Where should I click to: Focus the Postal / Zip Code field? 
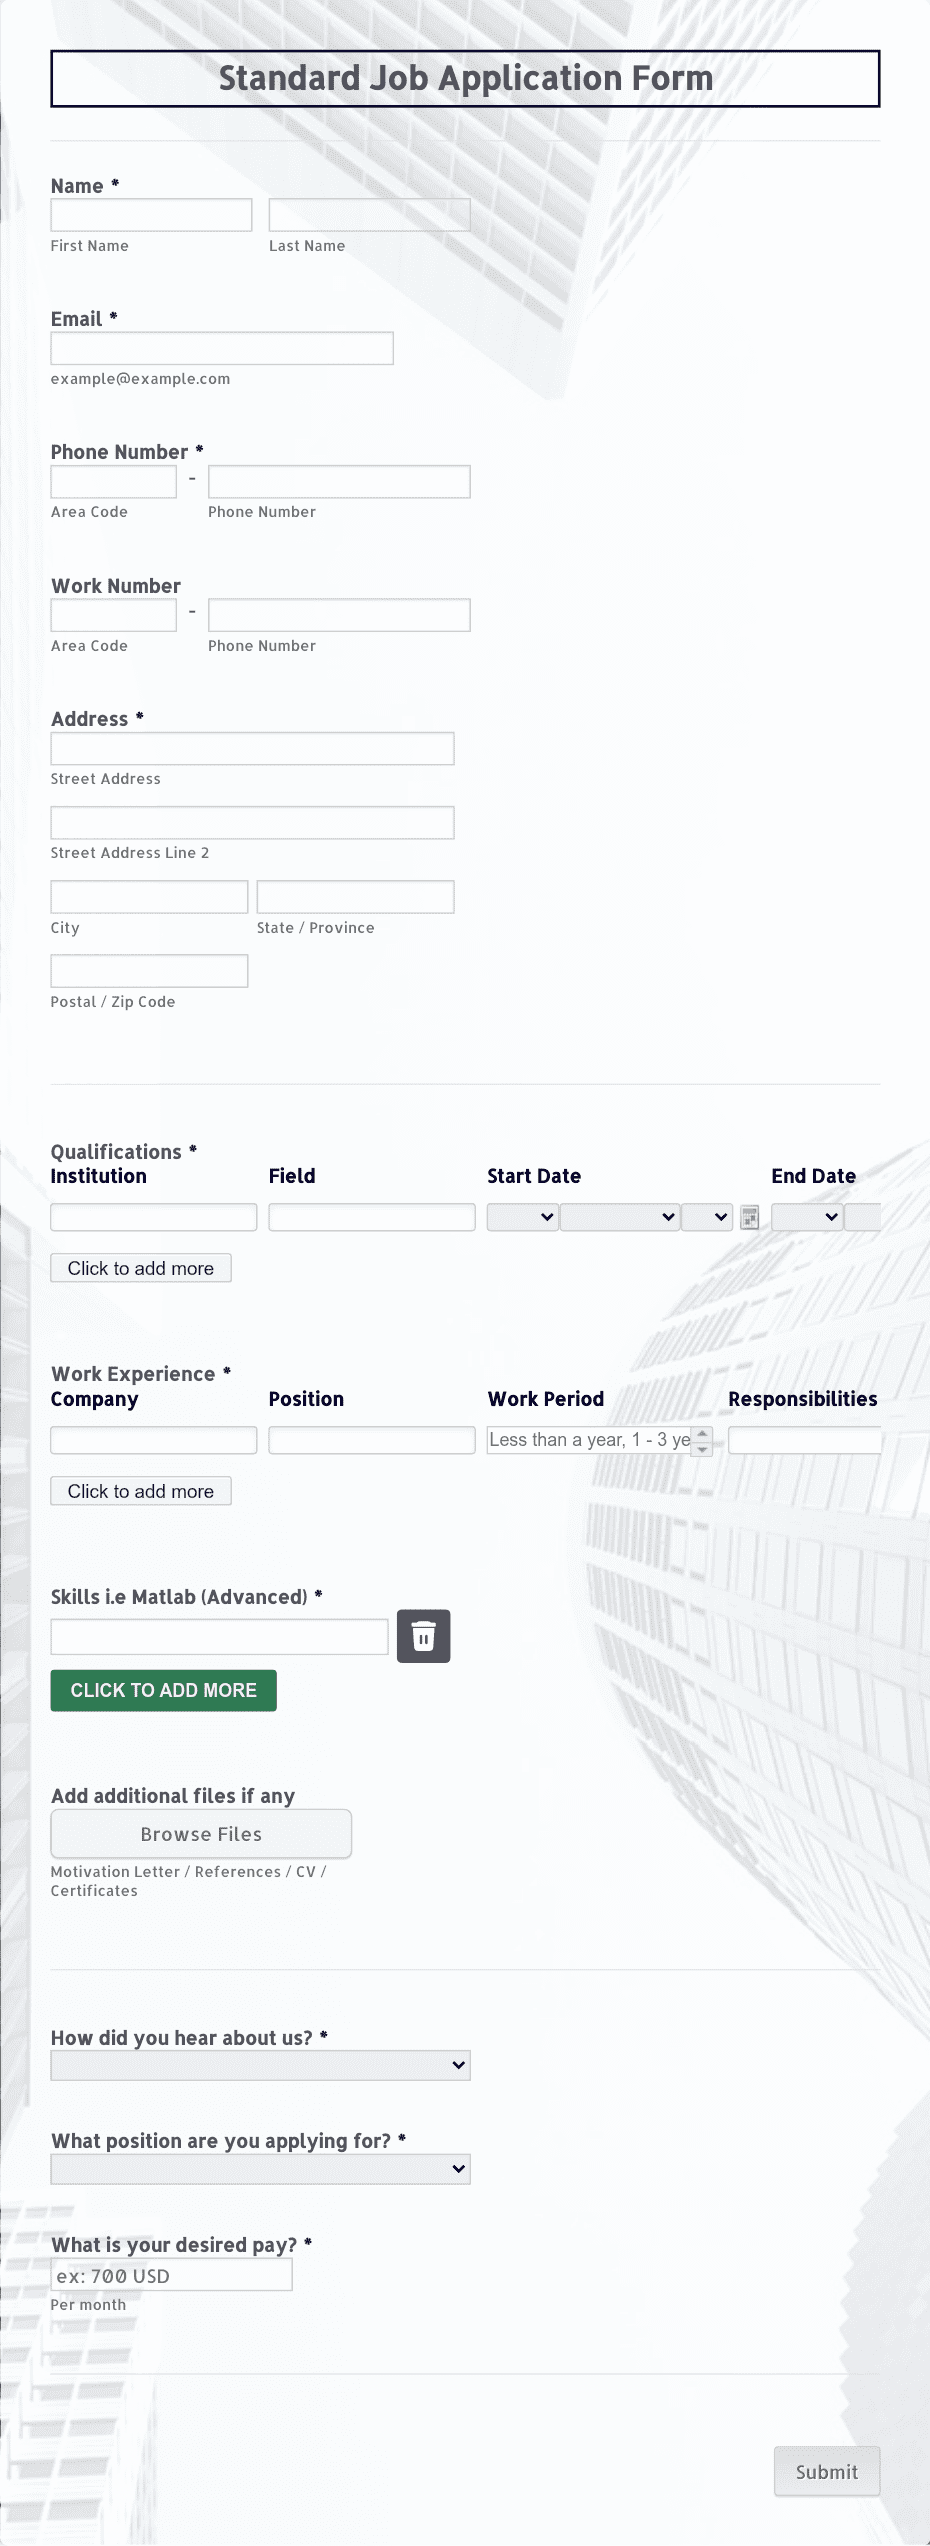point(148,970)
